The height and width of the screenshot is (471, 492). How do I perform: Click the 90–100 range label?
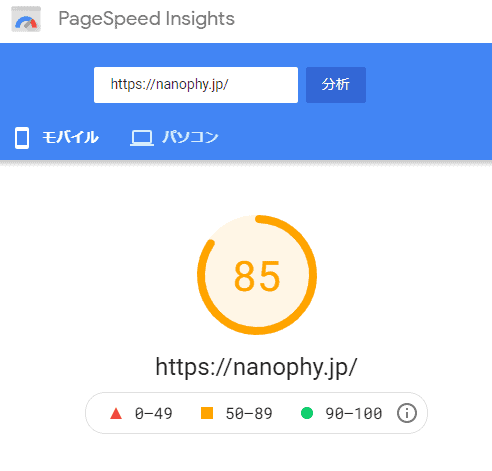click(354, 414)
